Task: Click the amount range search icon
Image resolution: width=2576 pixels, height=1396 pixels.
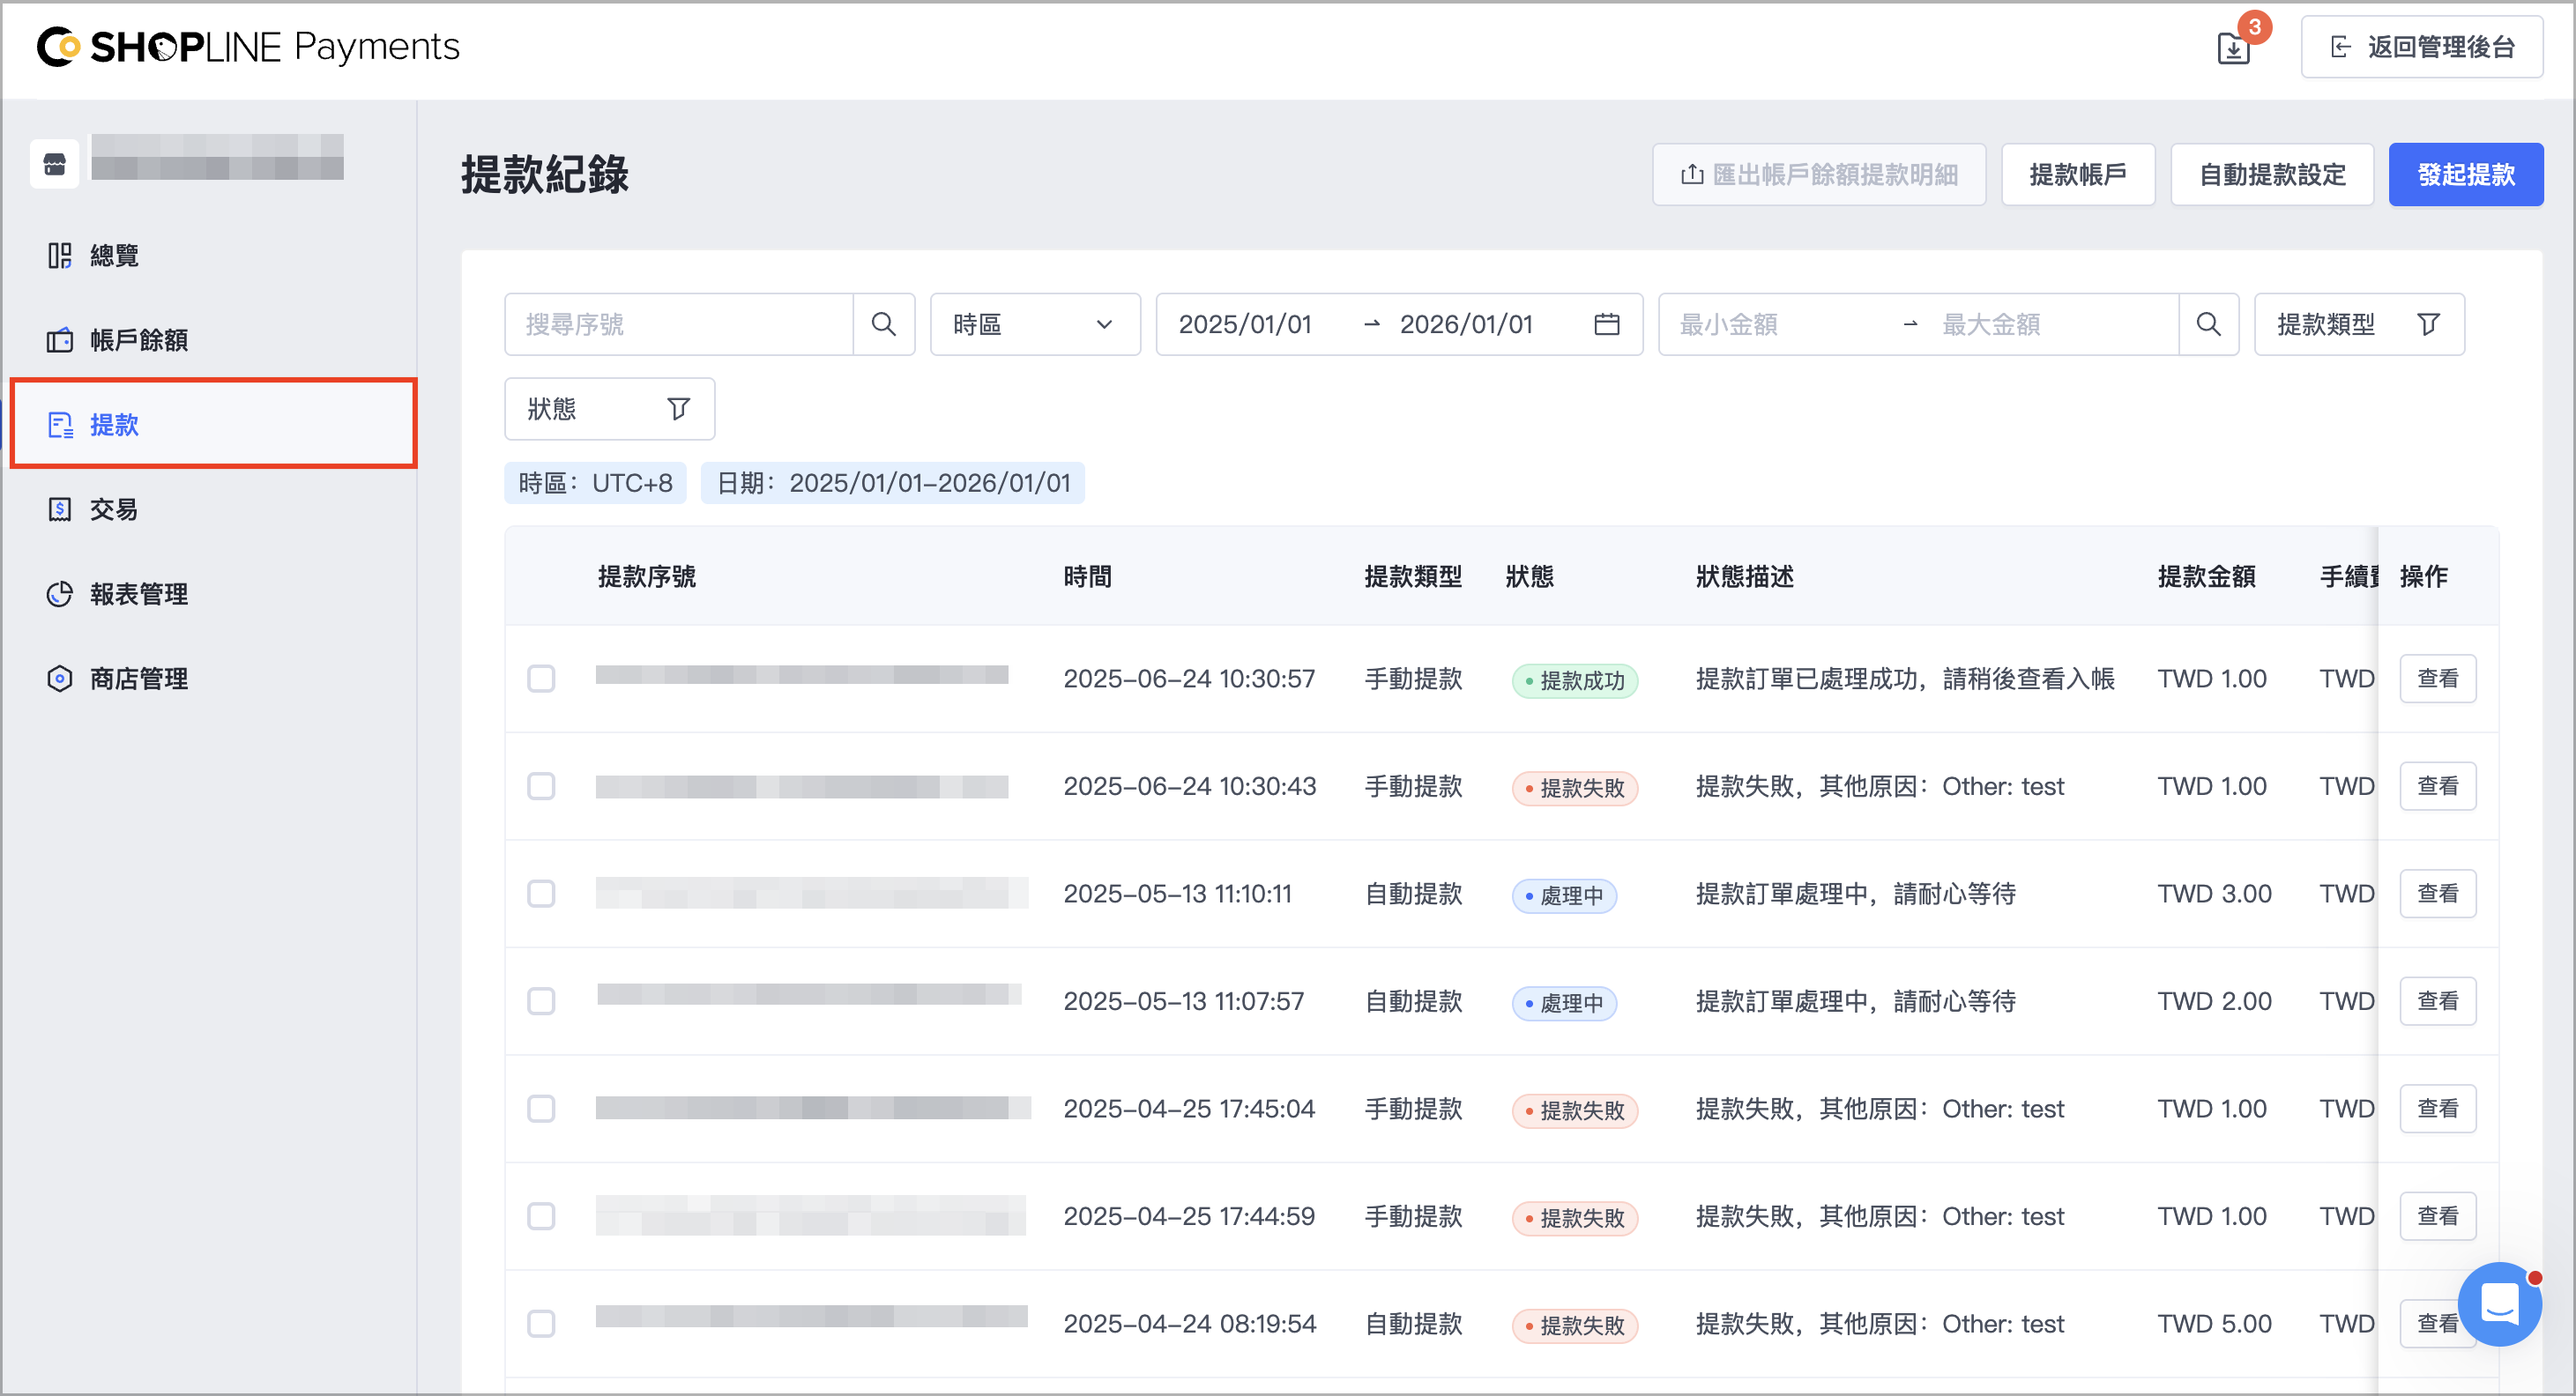Action: point(2208,324)
